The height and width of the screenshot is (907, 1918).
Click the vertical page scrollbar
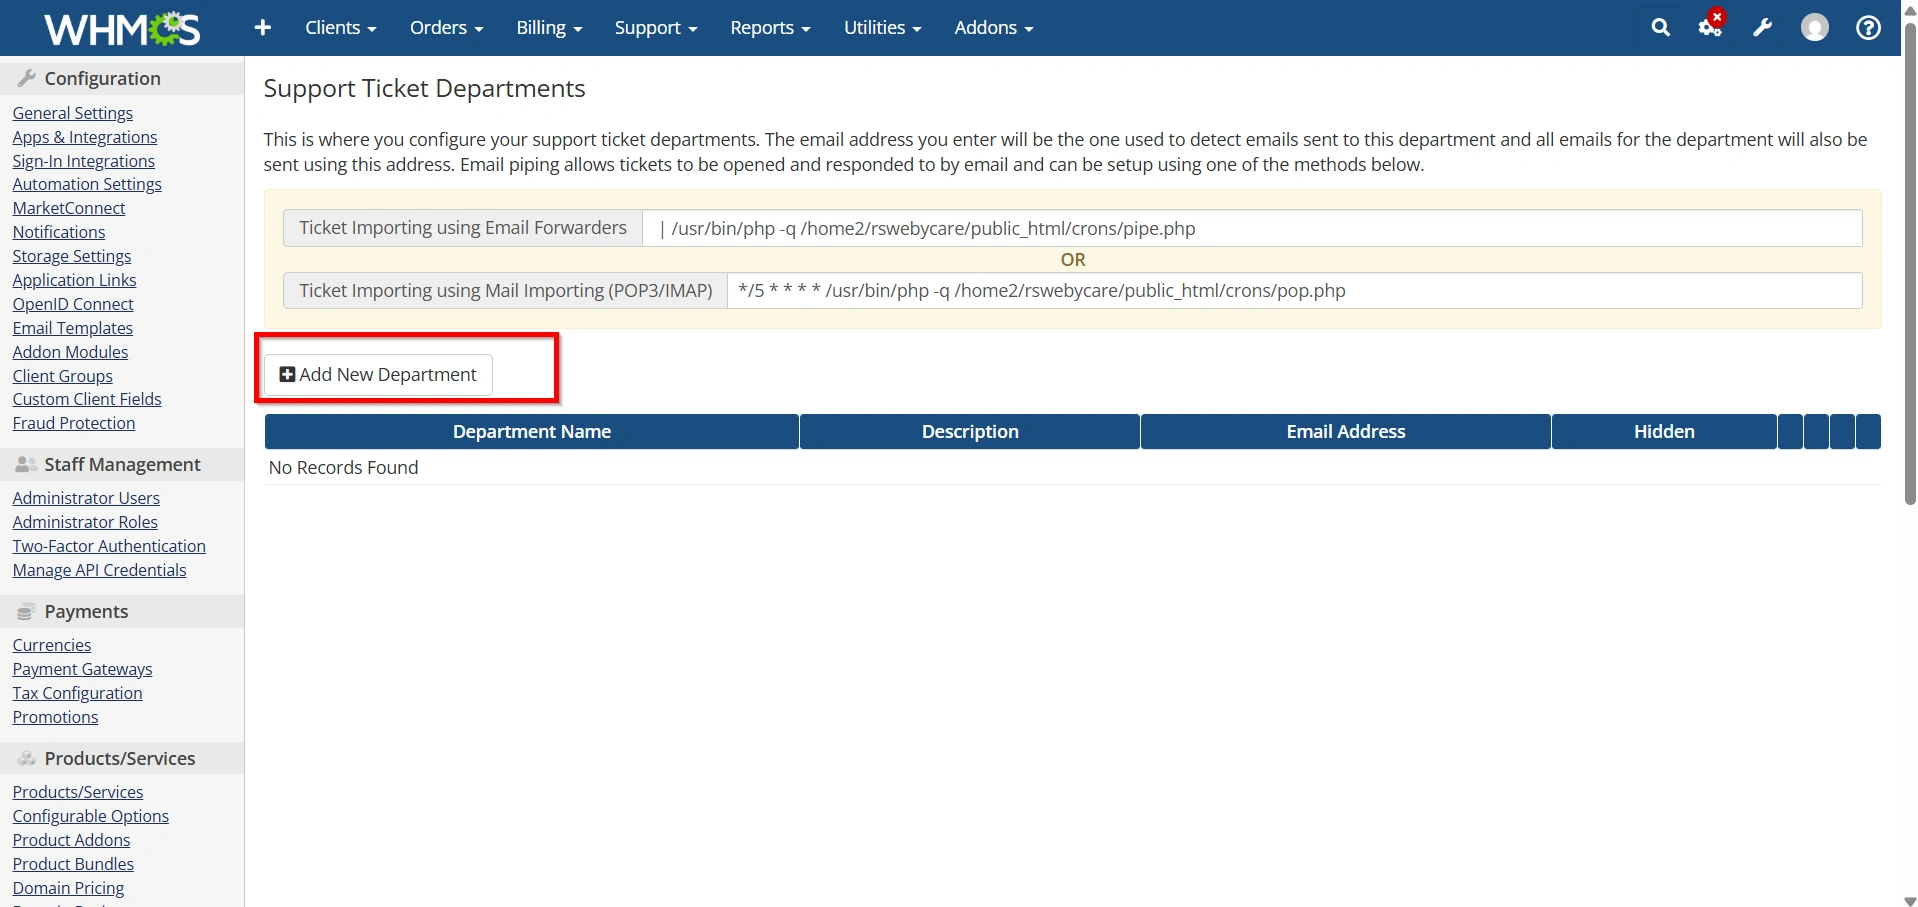click(1910, 265)
